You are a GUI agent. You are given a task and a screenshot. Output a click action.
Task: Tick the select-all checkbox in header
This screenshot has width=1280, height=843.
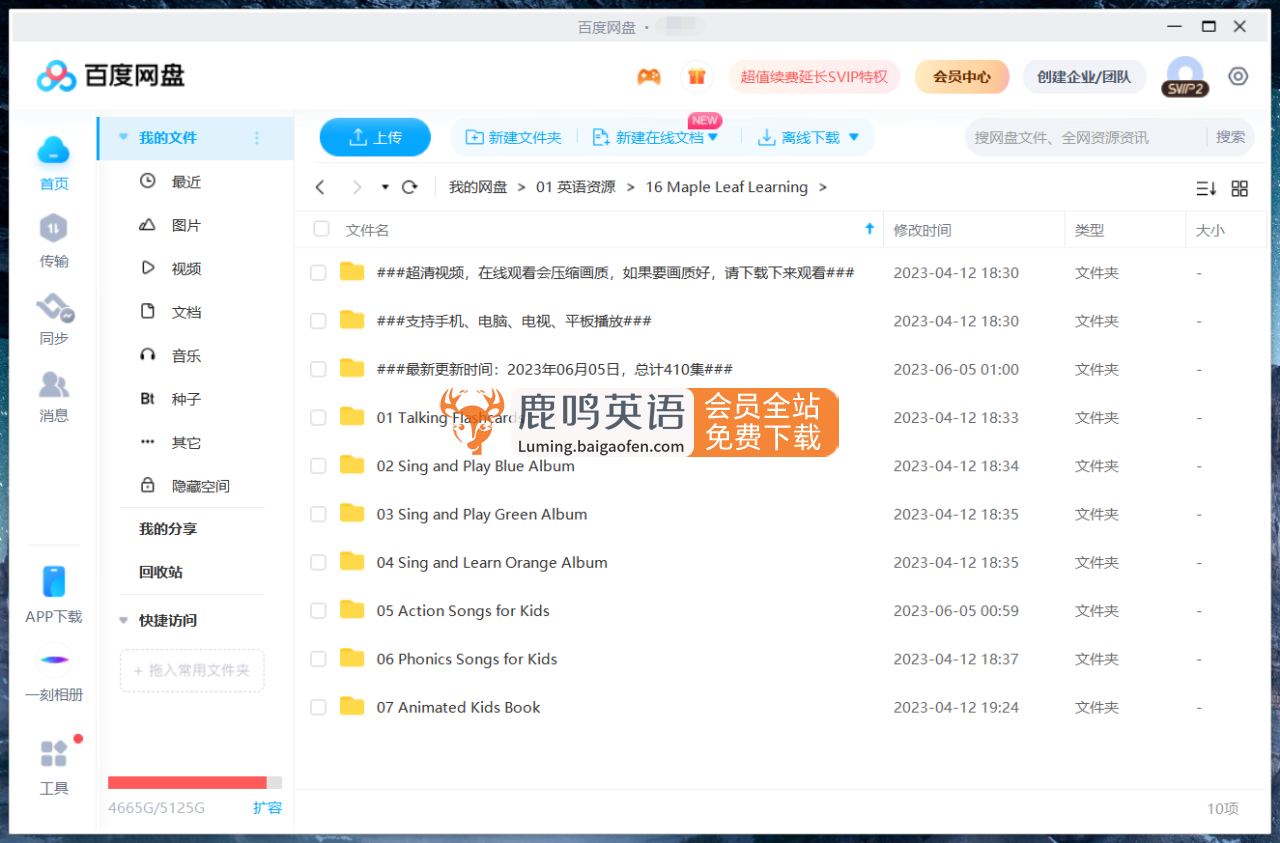(x=321, y=229)
